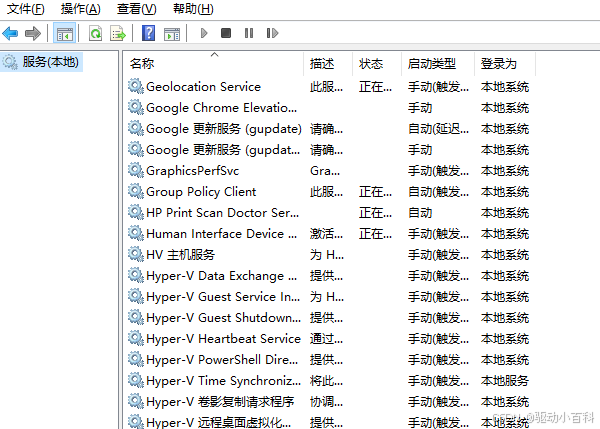
Task: Select the Hyper-V PowerShell Dire... service name
Action: click(x=222, y=360)
